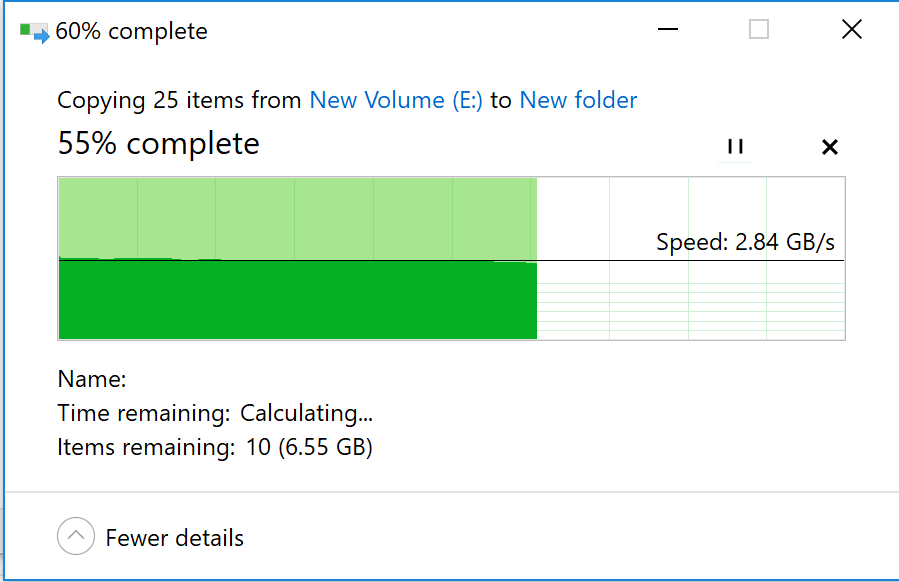Click the "Fewer details" label
This screenshot has width=899, height=582.
tap(175, 538)
